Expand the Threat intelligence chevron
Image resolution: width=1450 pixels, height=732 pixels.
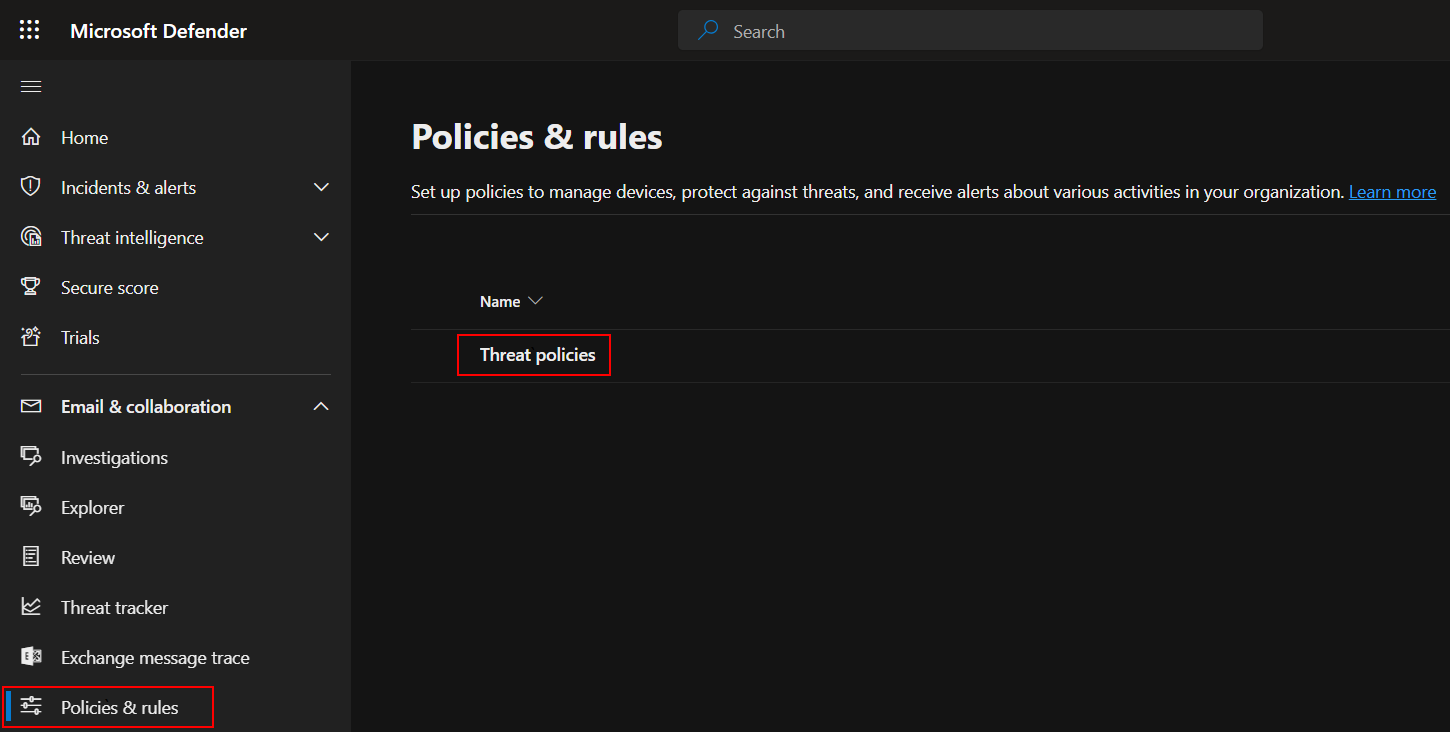coord(321,237)
